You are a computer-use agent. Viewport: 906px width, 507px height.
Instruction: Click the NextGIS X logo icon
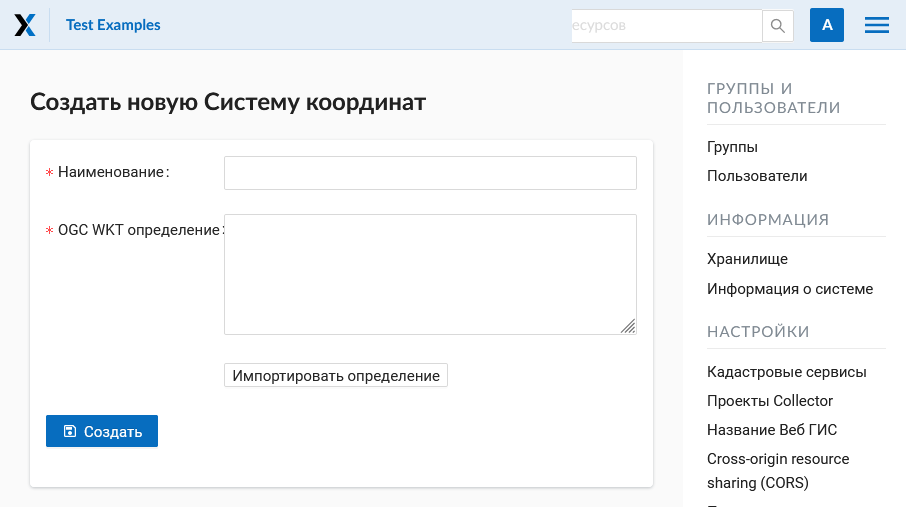[25, 25]
